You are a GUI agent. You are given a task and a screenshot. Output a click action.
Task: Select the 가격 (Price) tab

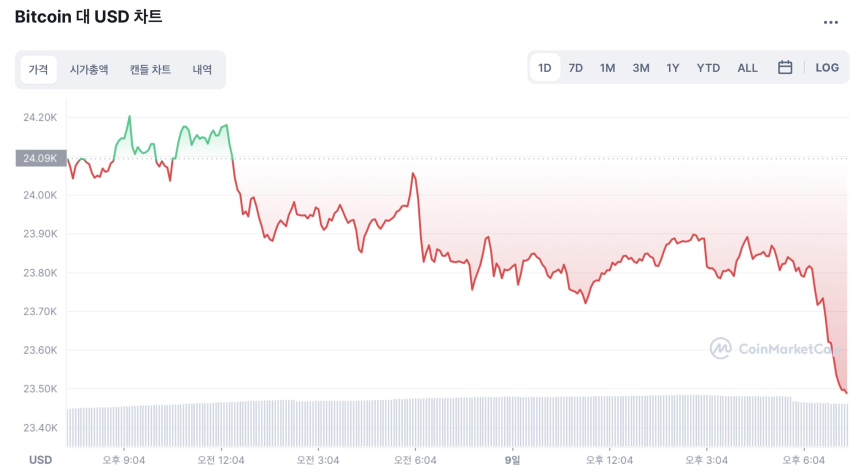(x=38, y=70)
